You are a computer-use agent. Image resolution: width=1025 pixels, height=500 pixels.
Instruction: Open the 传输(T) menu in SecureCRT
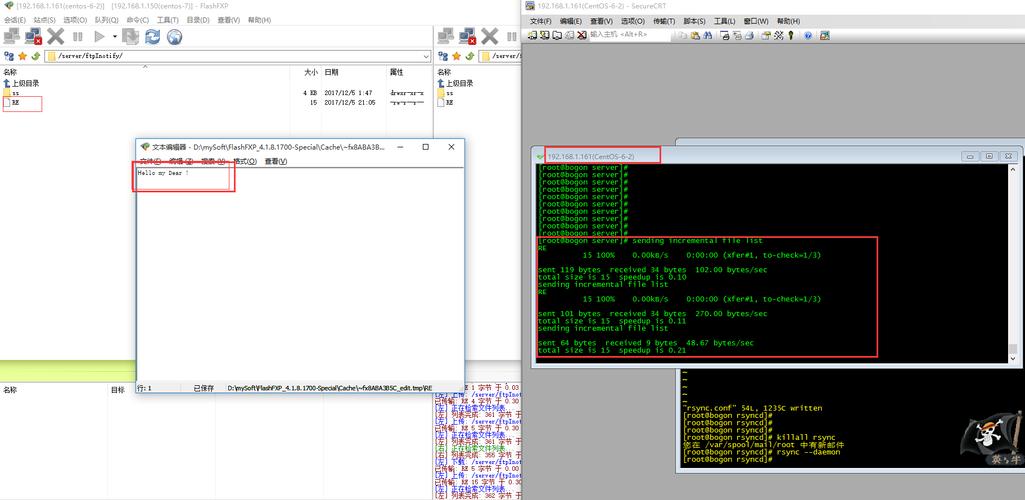(664, 20)
